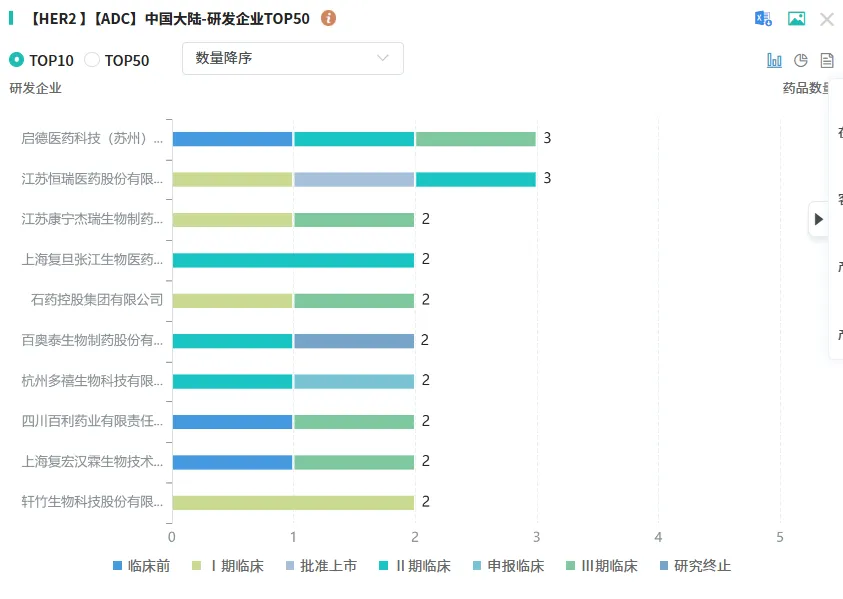Hide the 批准上市 legend series
Screen dimensions: 843x599
[322, 566]
